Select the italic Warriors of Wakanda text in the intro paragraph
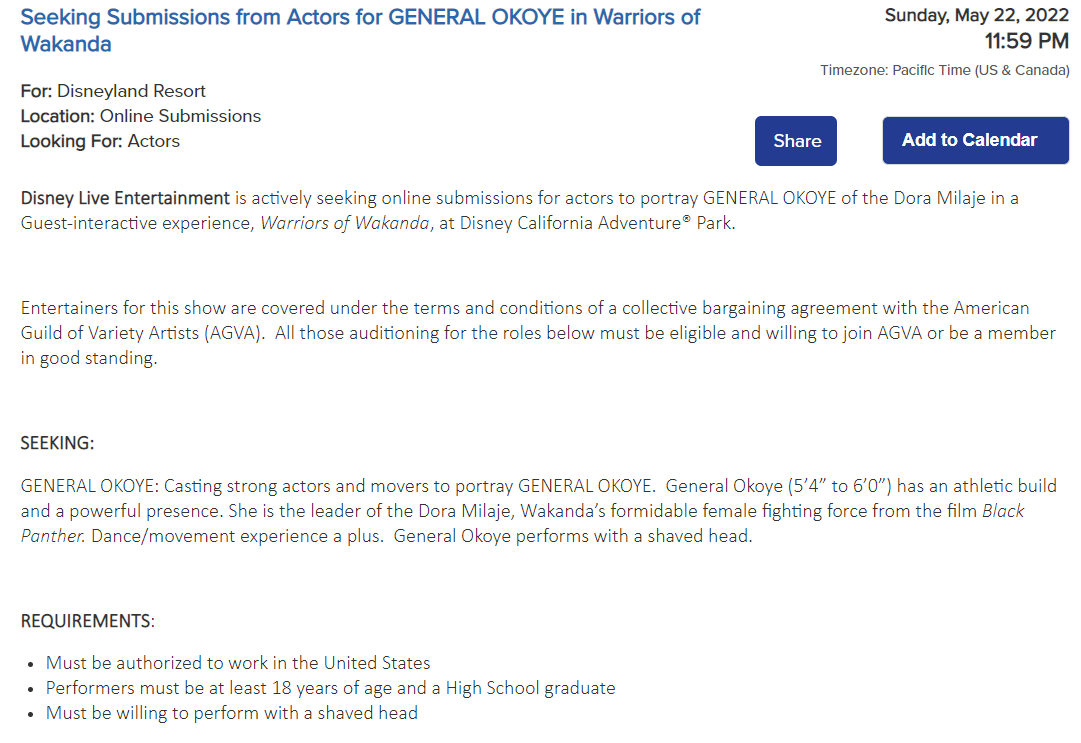Image resolution: width=1081 pixels, height=743 pixels. 346,223
